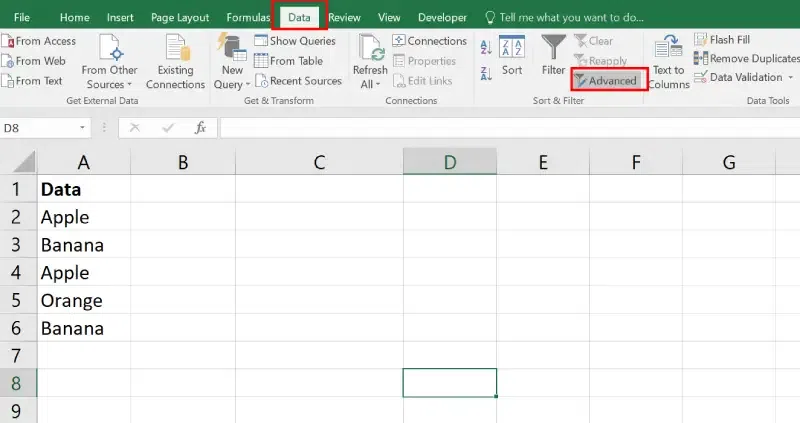
Task: Open Insert Function fx dialog
Action: [201, 128]
